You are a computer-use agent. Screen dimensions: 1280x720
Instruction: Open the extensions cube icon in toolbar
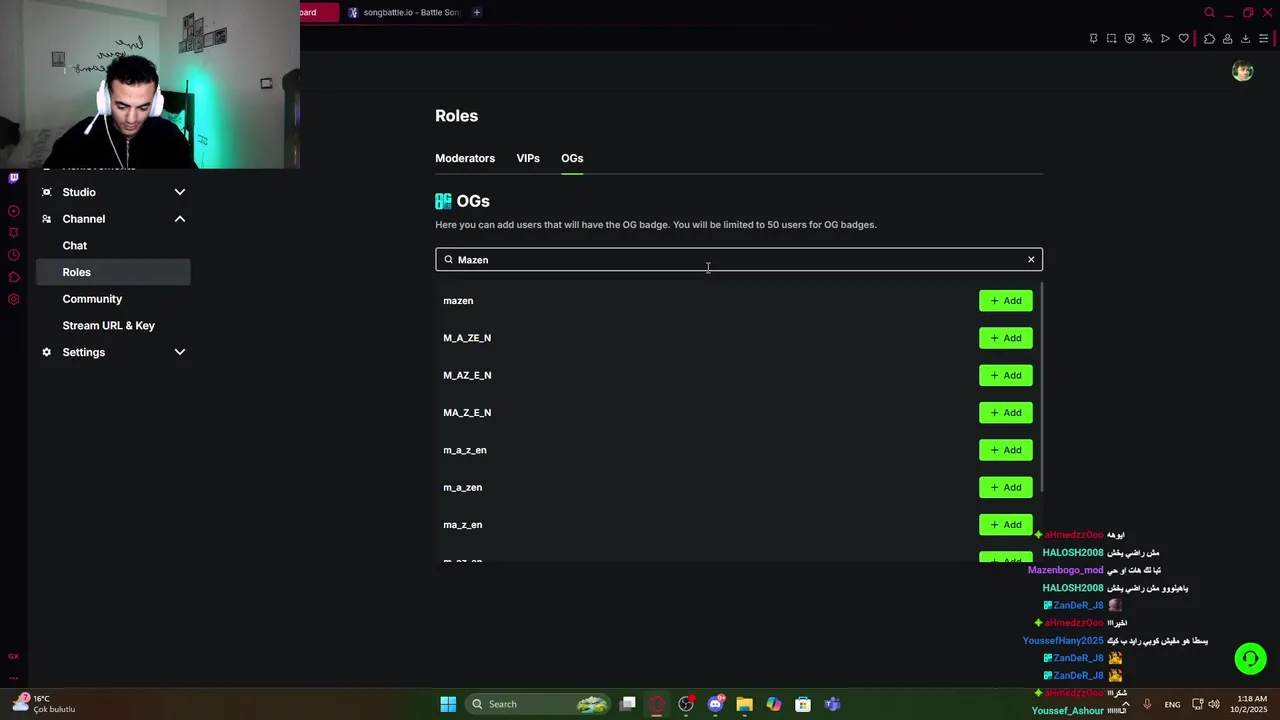(x=1209, y=39)
